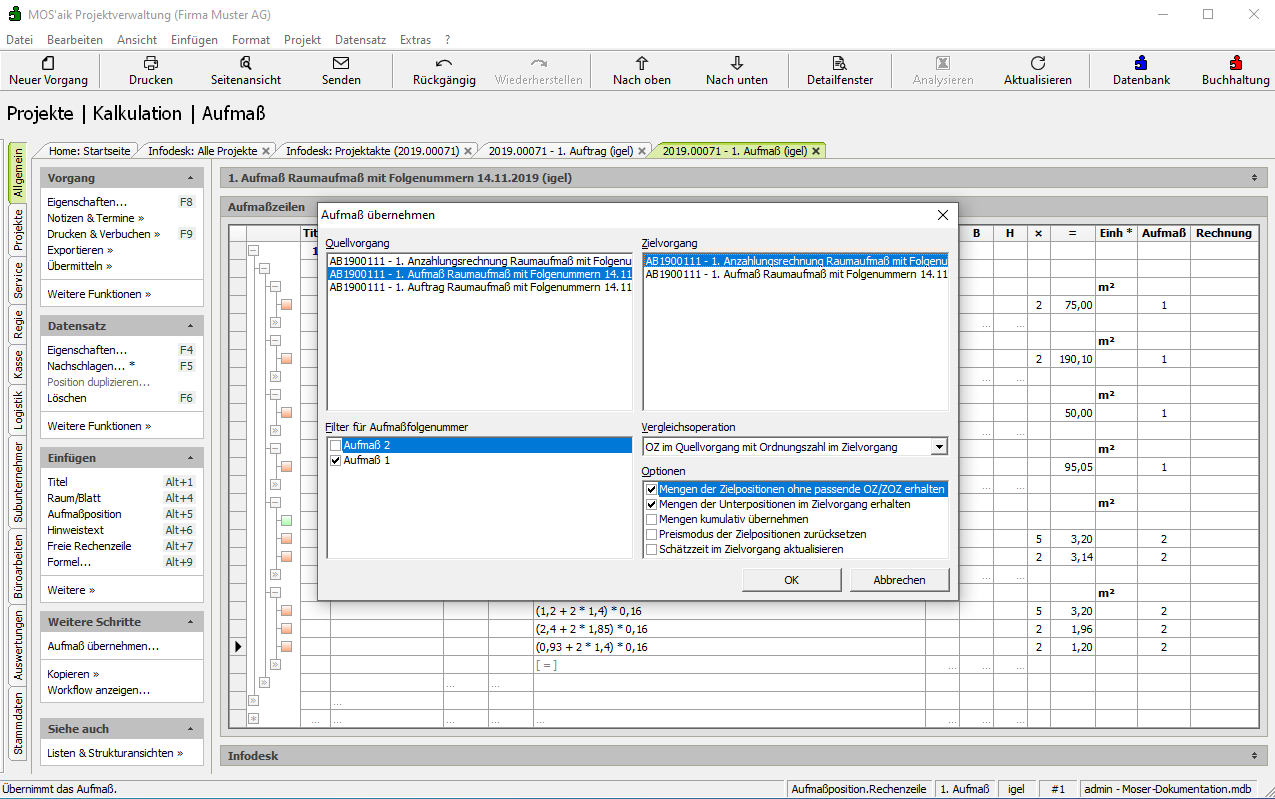Click the Rückgängig undo icon
This screenshot has height=799, width=1275.
[x=444, y=63]
